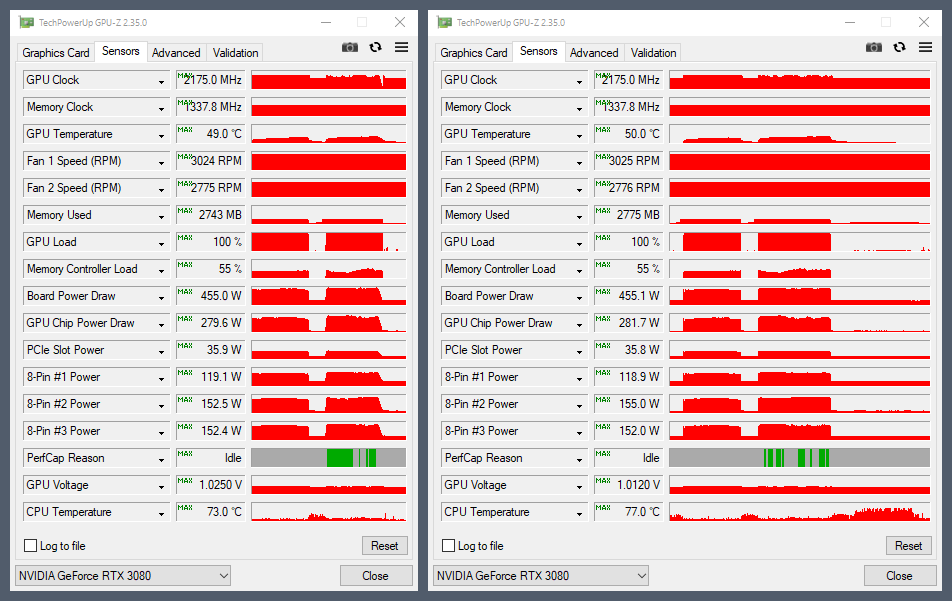Open the NVIDIA GeForce RTX 3080 selector in left window
This screenshot has height=601, width=952.
click(x=123, y=576)
